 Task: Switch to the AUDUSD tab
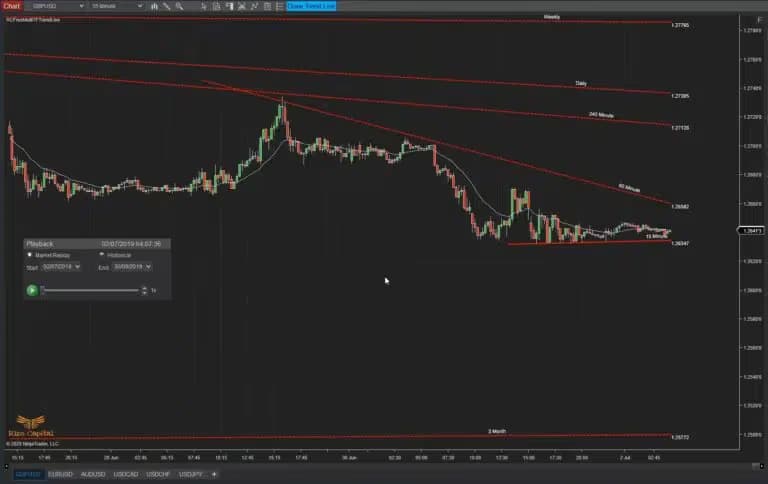(x=94, y=473)
